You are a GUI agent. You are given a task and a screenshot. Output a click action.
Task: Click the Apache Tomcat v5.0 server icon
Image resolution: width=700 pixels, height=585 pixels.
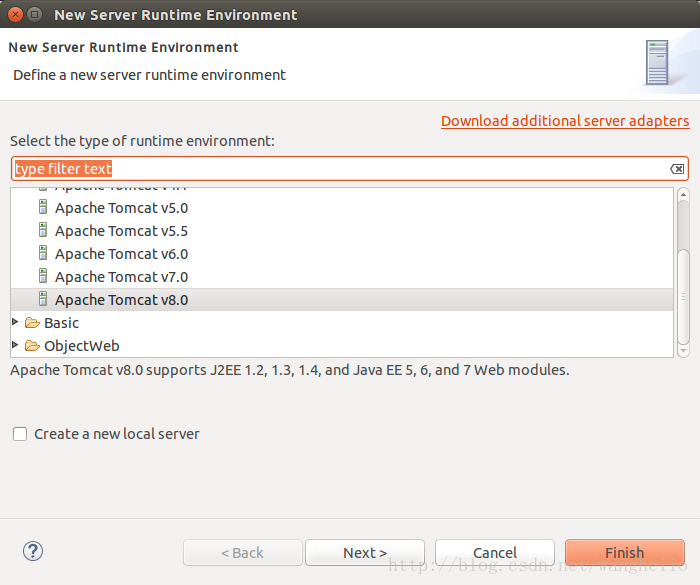pyautogui.click(x=43, y=207)
